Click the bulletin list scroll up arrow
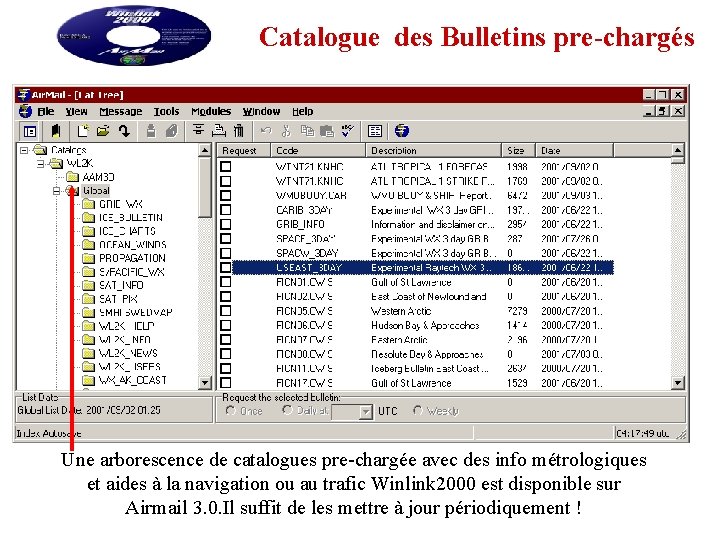 (x=678, y=150)
